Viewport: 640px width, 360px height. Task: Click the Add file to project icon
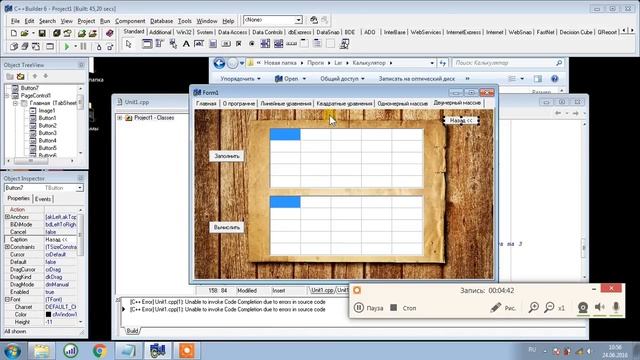pyautogui.click(x=82, y=33)
